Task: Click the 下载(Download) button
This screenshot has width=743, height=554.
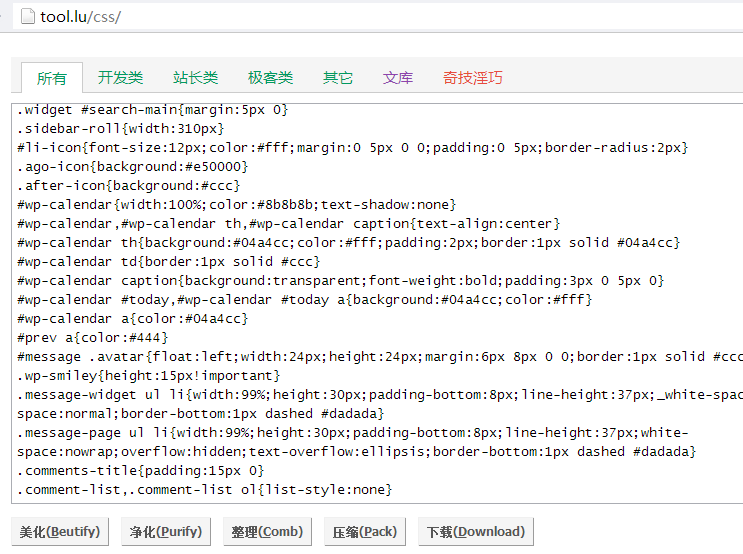Action: 475,531
